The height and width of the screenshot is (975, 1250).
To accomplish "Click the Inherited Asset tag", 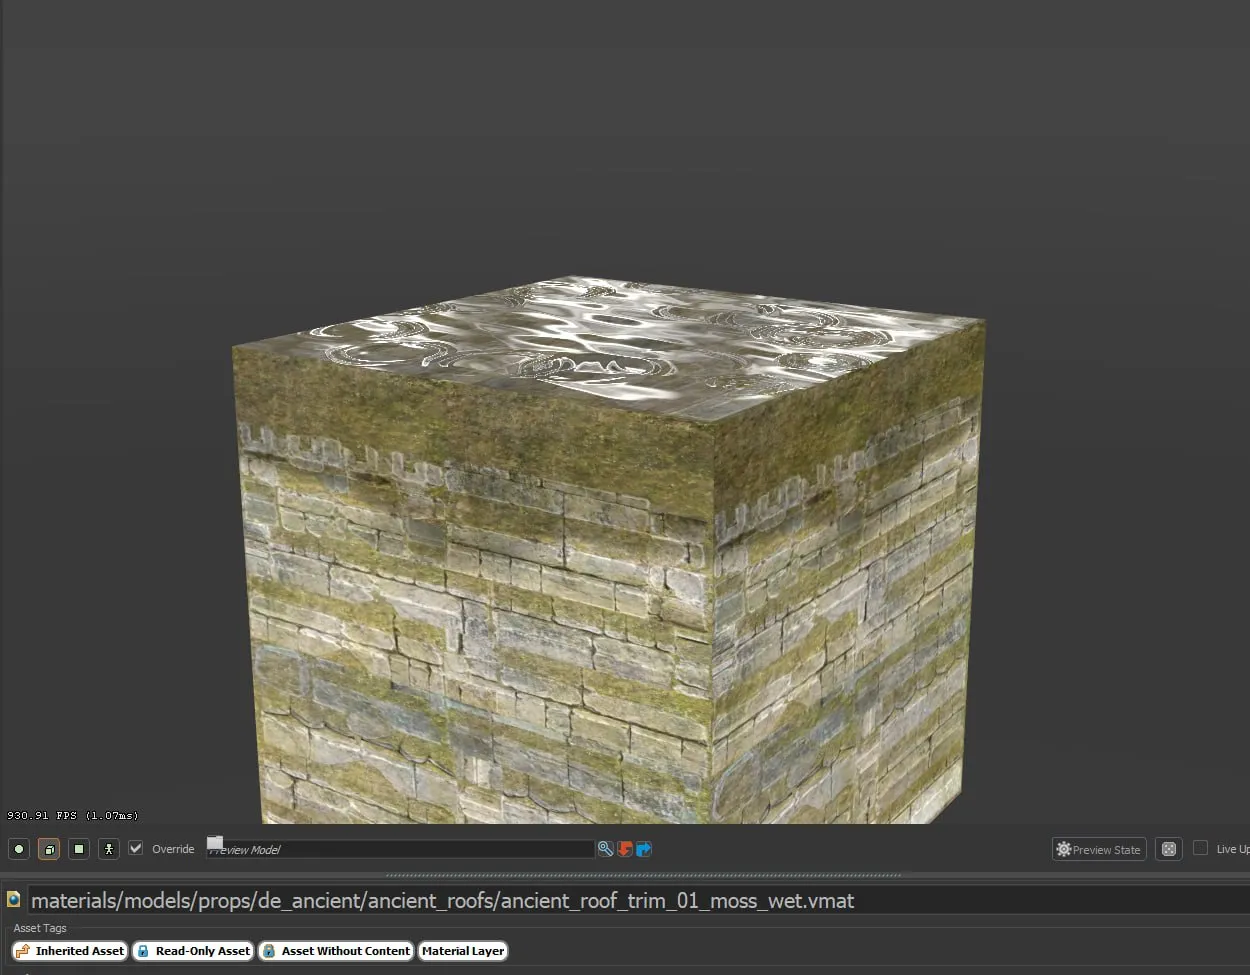I will coord(70,951).
